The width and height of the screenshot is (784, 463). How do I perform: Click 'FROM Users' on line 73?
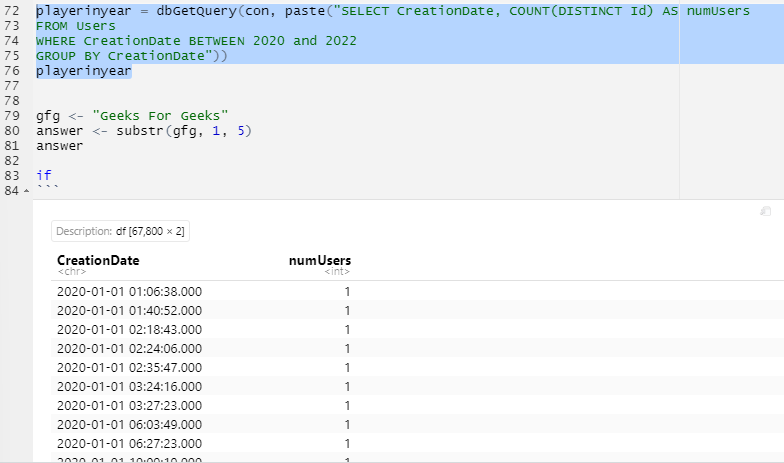click(x=76, y=26)
